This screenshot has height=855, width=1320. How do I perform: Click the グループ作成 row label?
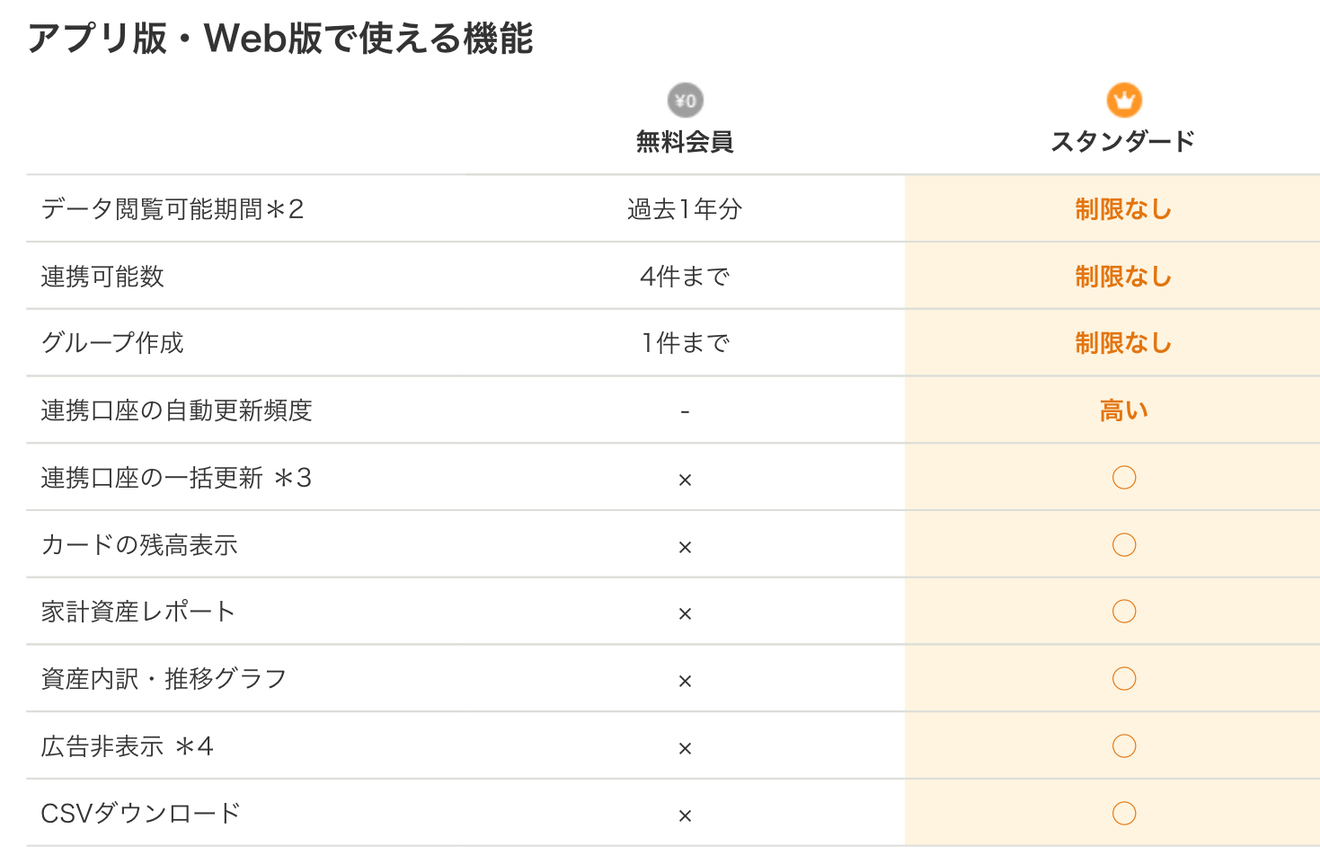[x=112, y=344]
